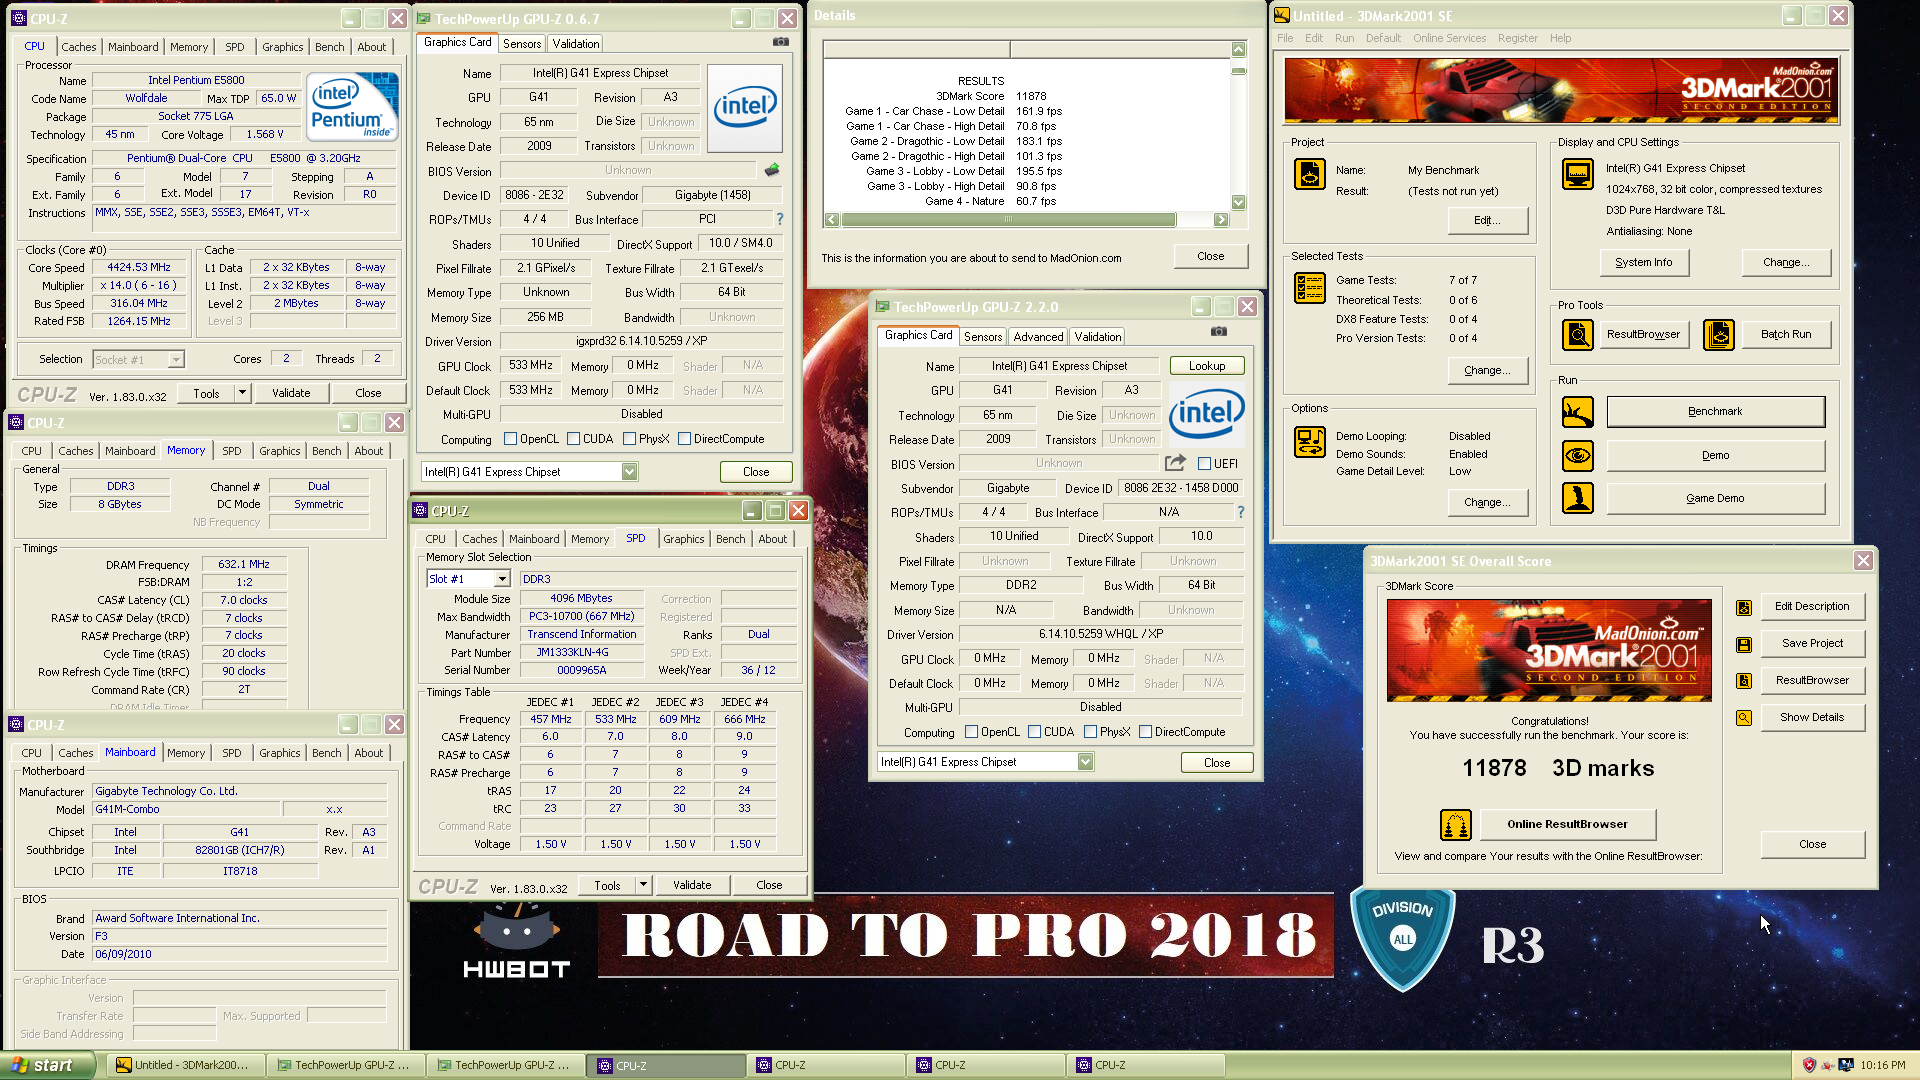Click the Project icon in 3DMark2001

(x=1309, y=174)
